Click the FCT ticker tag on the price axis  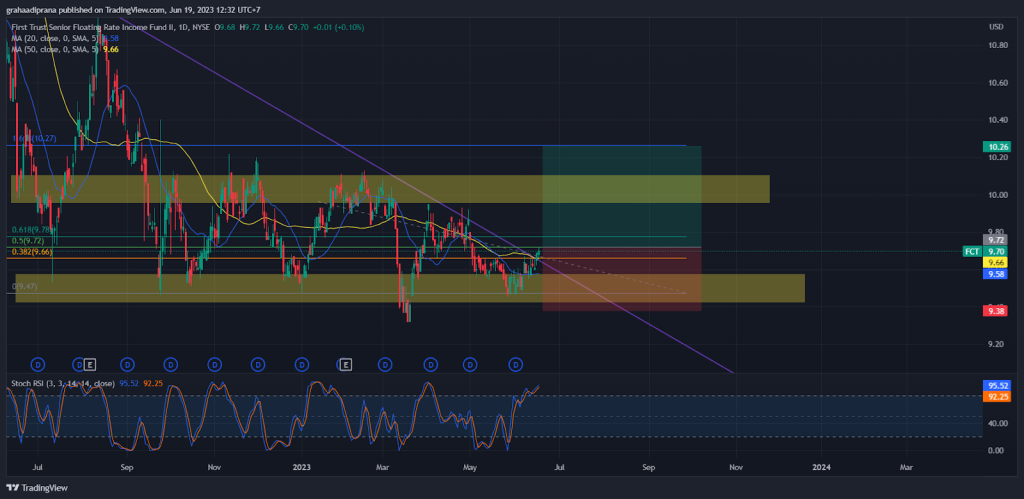point(972,251)
